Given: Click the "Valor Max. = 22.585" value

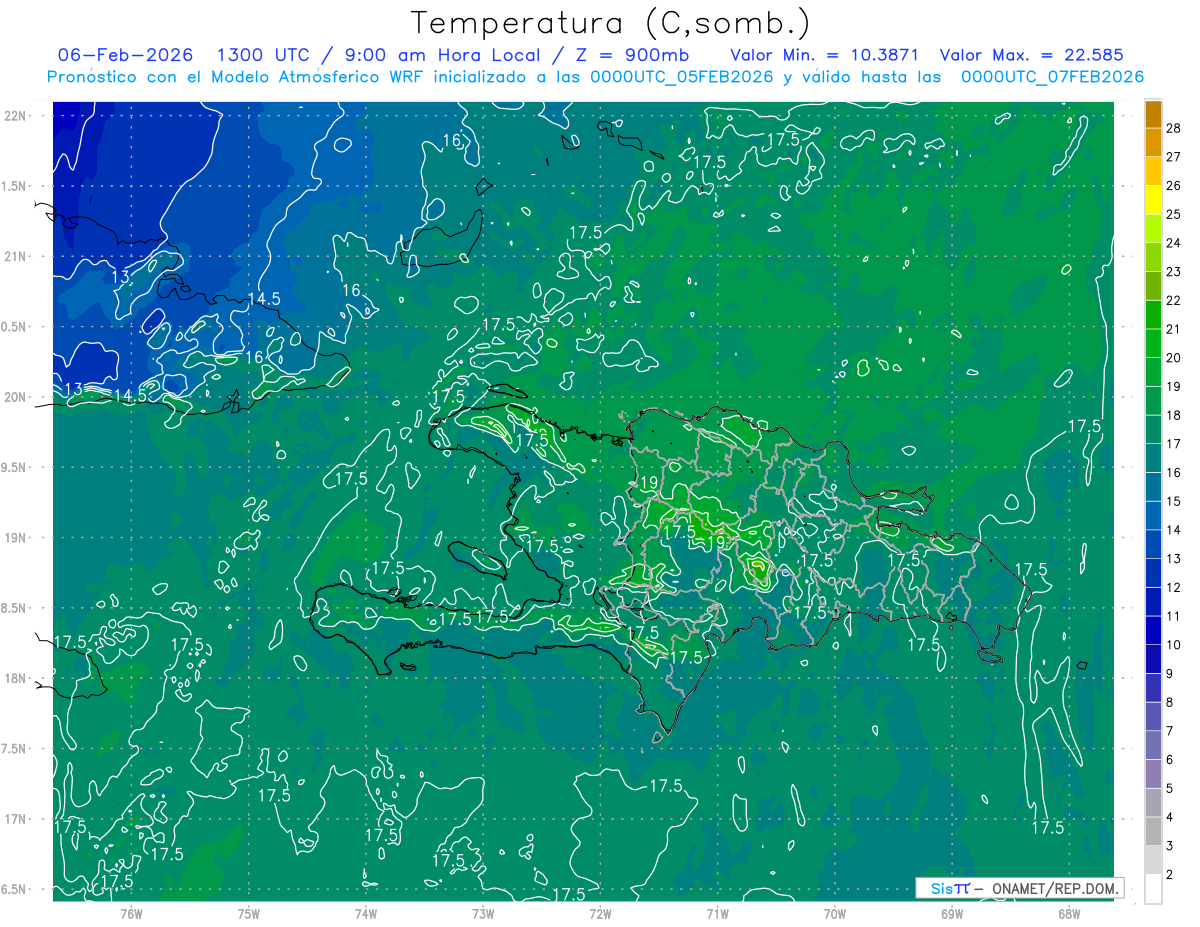Looking at the screenshot, I should pyautogui.click(x=1031, y=55).
